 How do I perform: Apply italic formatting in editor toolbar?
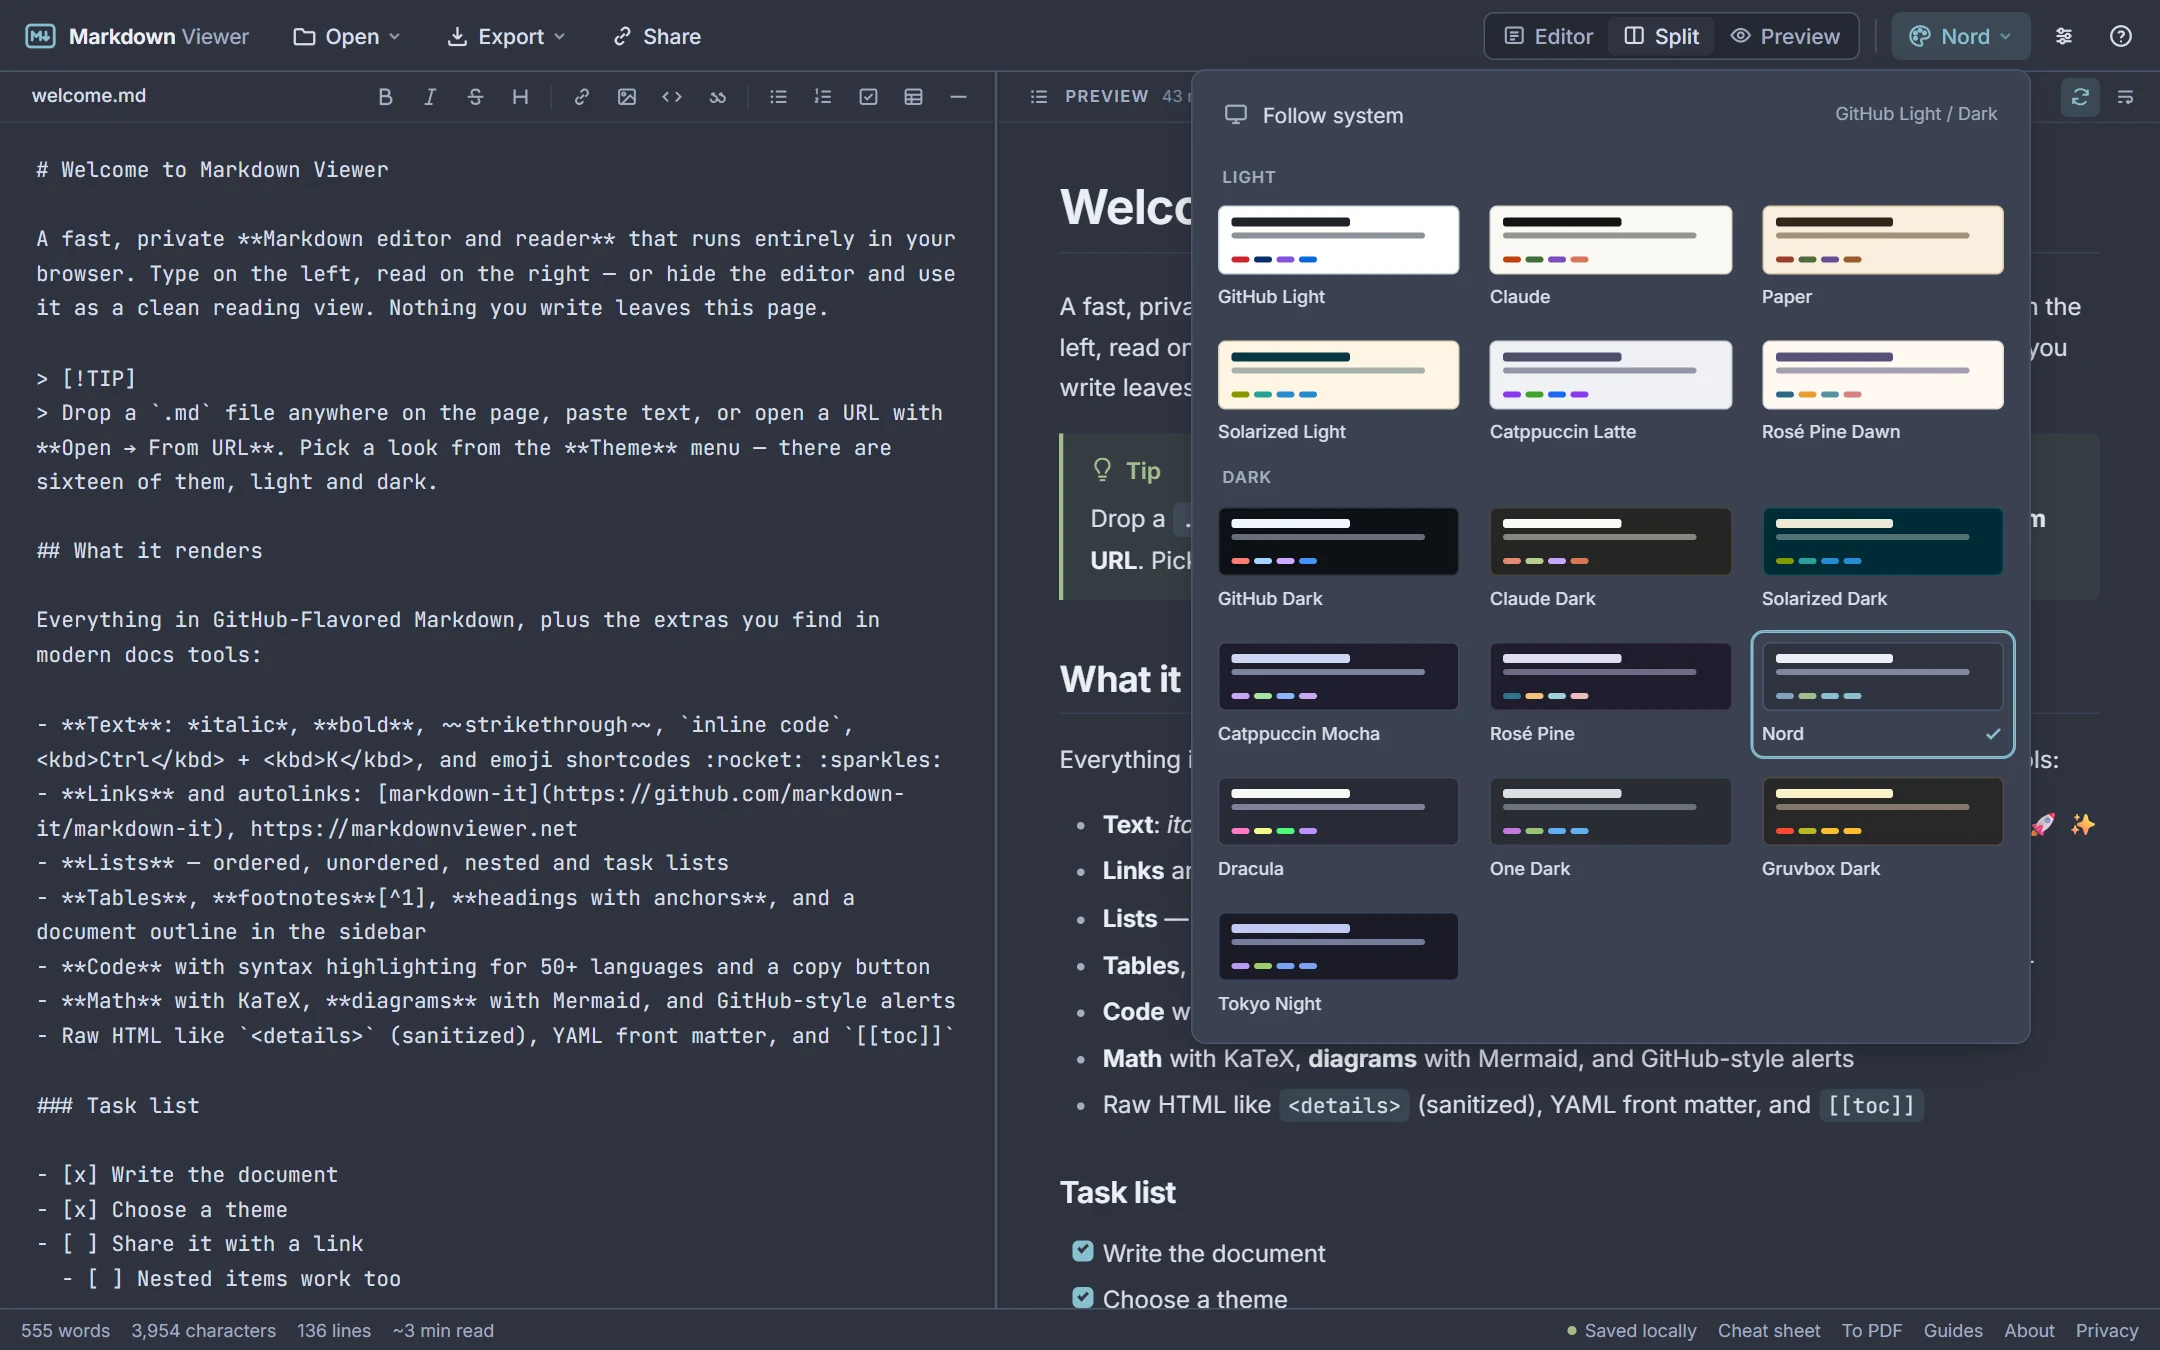pos(430,97)
